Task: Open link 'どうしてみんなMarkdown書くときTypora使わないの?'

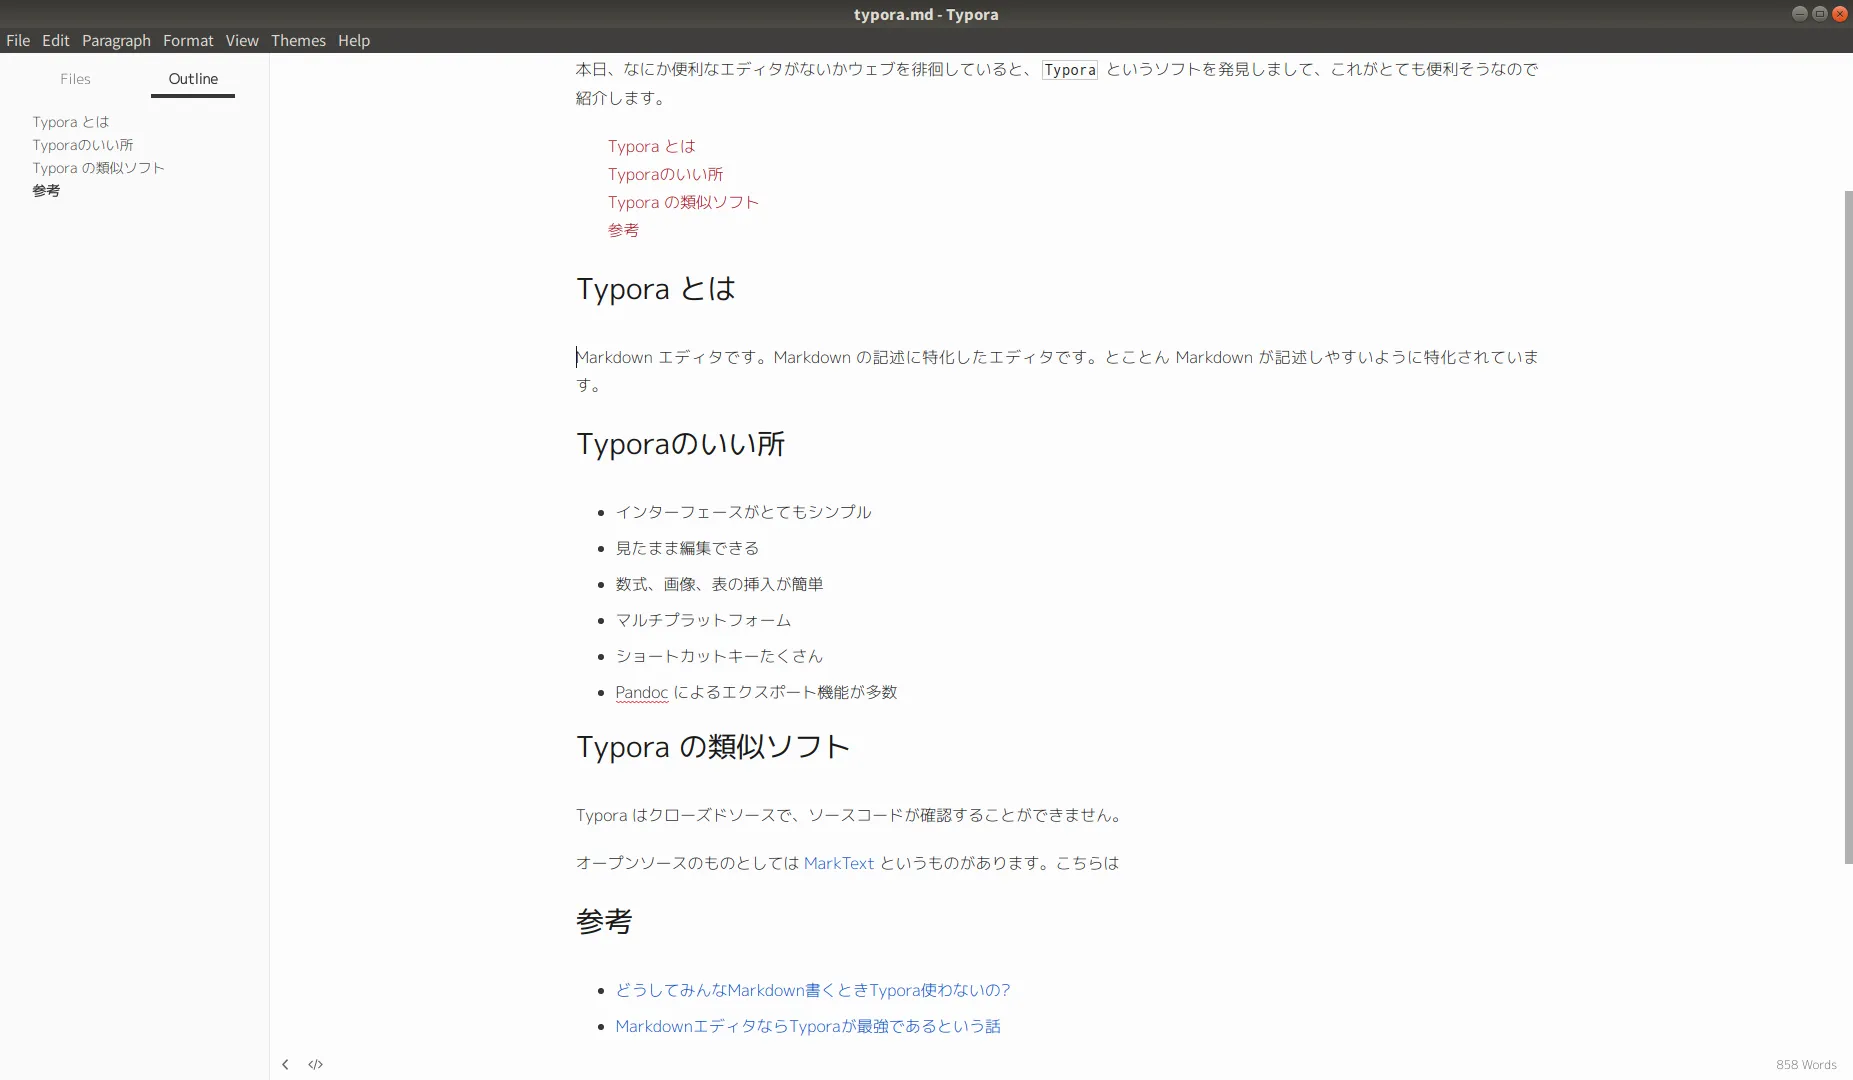Action: coord(812,990)
